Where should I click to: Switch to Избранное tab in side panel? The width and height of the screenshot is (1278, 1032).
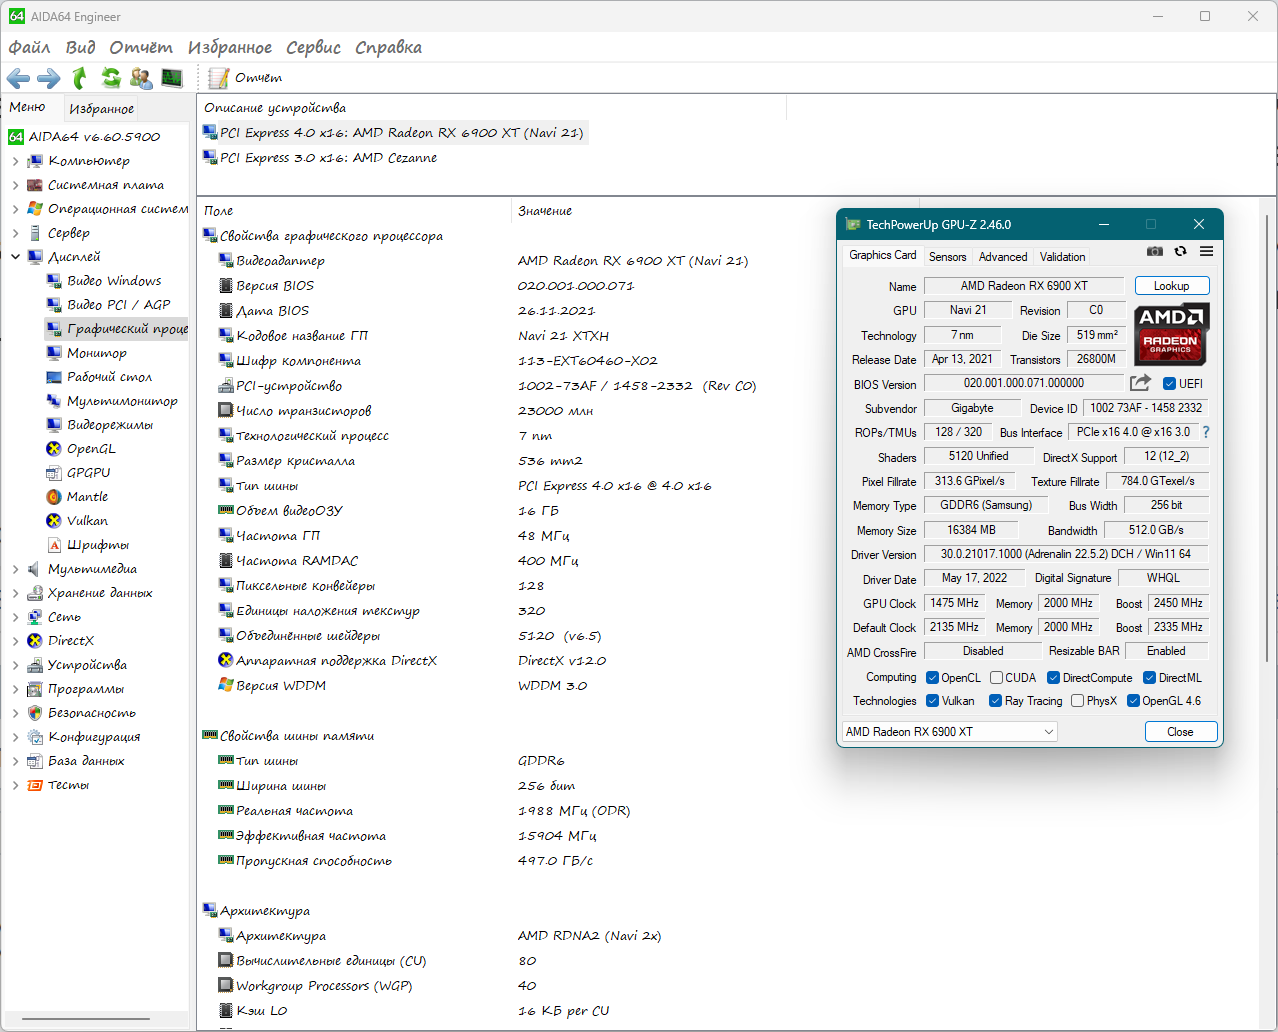pyautogui.click(x=101, y=108)
